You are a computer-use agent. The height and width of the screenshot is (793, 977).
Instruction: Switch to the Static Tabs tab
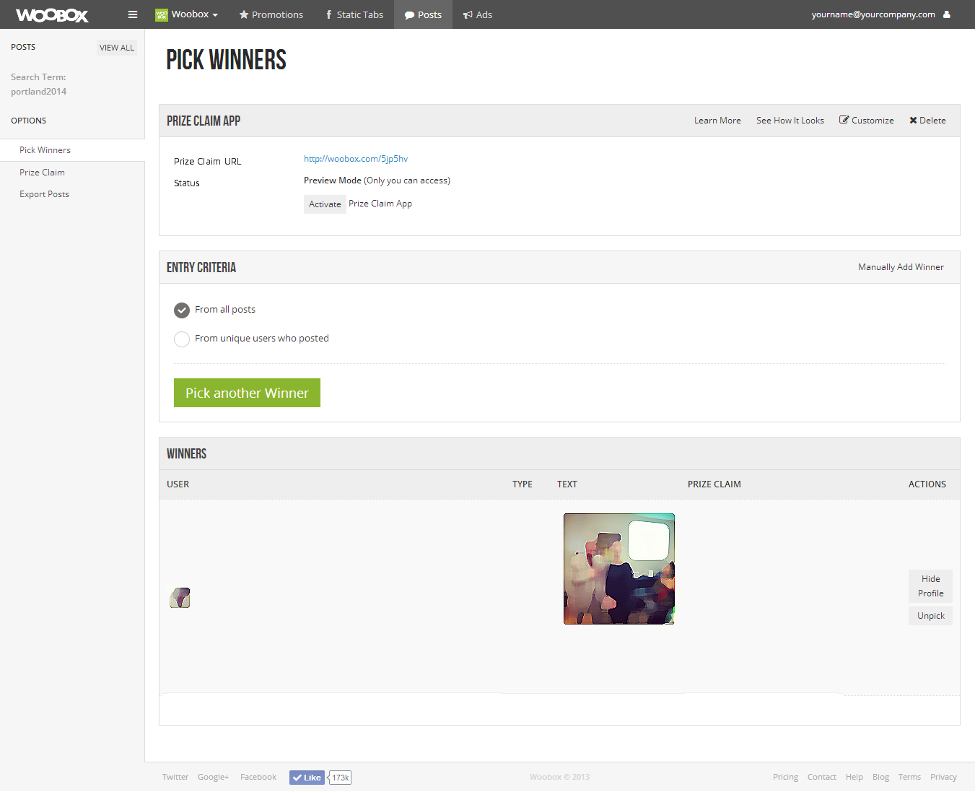354,15
